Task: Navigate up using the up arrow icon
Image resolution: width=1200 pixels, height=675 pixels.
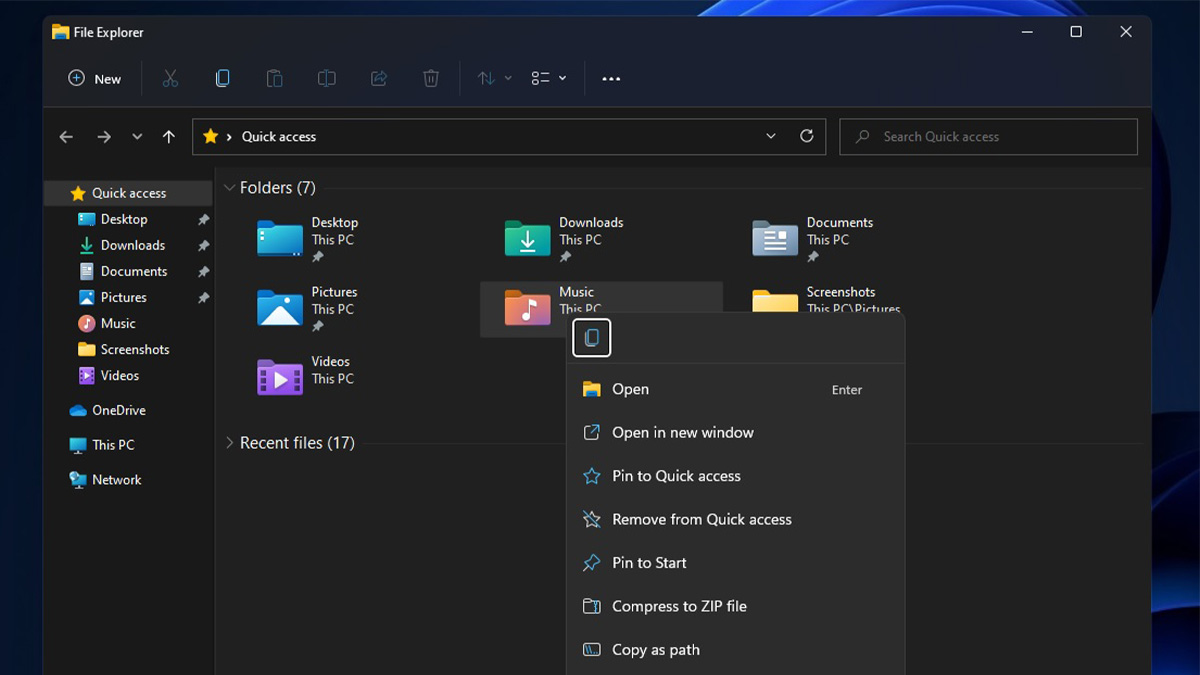Action: click(168, 136)
